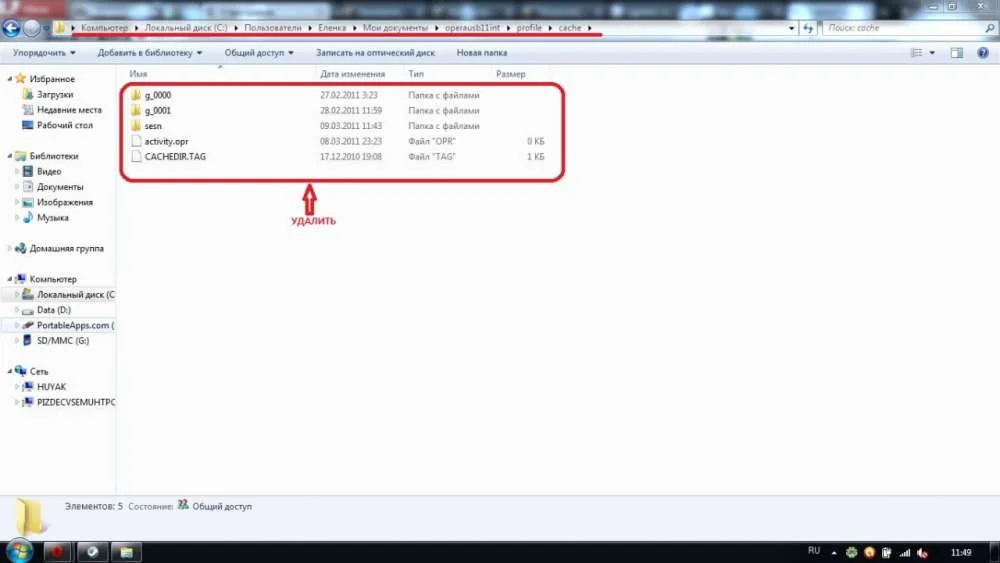Viewport: 1000px width, 563px height.
Task: Click the Windows Start button
Action: tap(18, 552)
